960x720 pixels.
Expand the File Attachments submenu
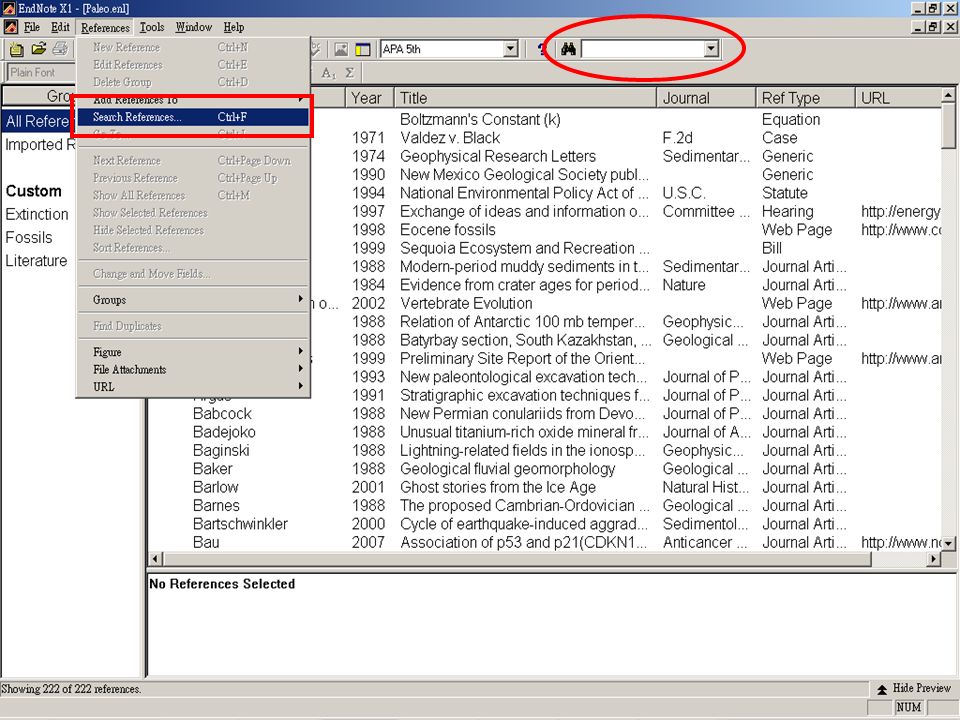193,369
